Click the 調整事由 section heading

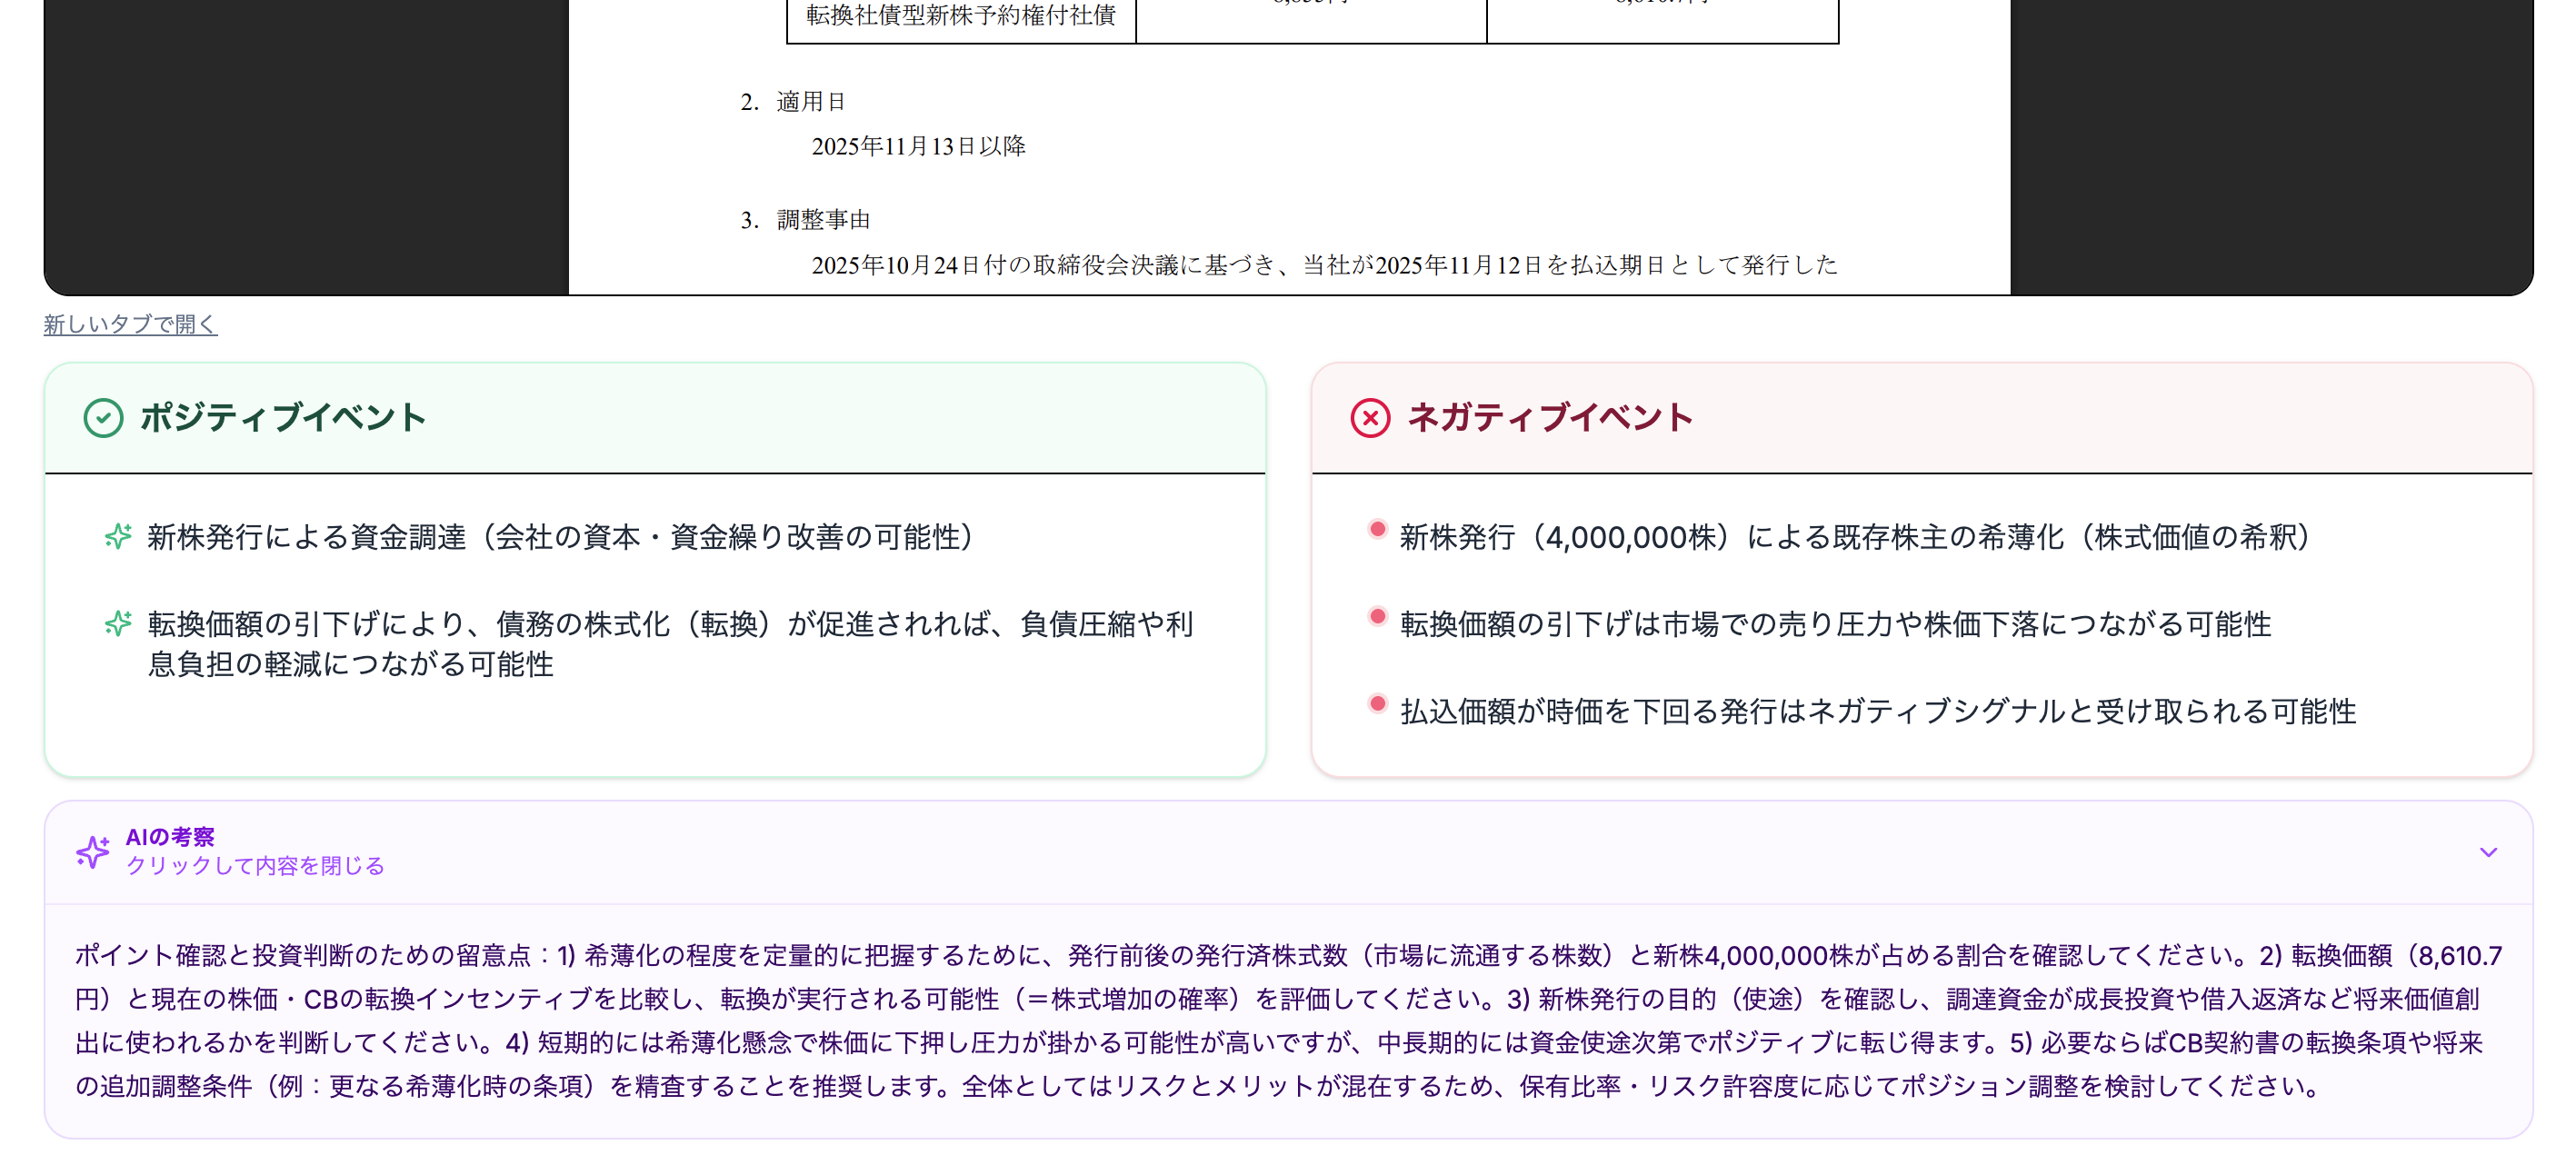point(823,220)
